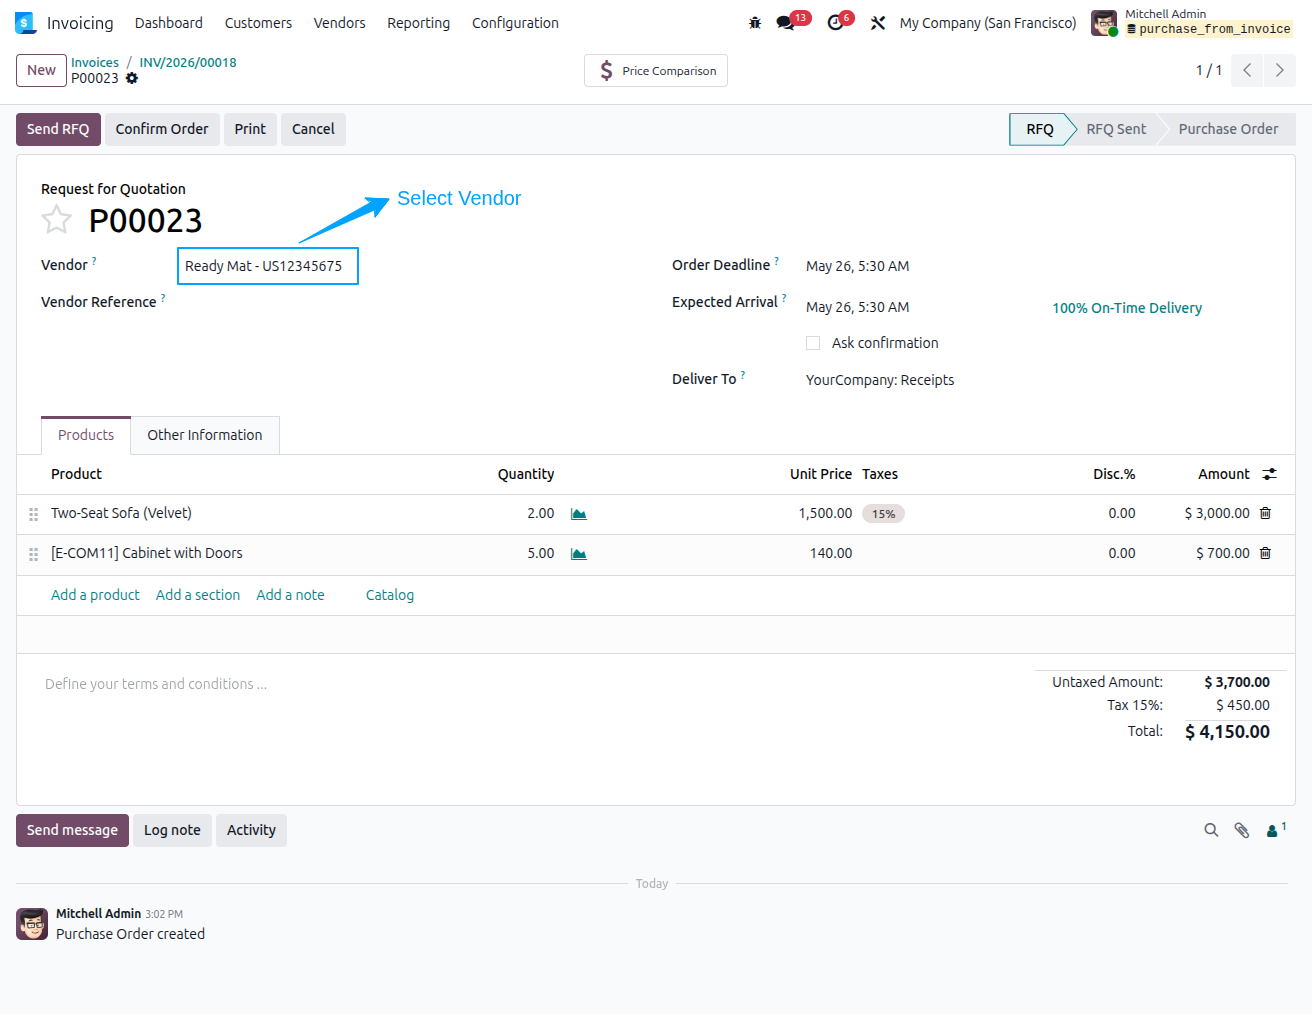Open the Configuration menu
This screenshot has height=1014, width=1312.
[x=515, y=23]
